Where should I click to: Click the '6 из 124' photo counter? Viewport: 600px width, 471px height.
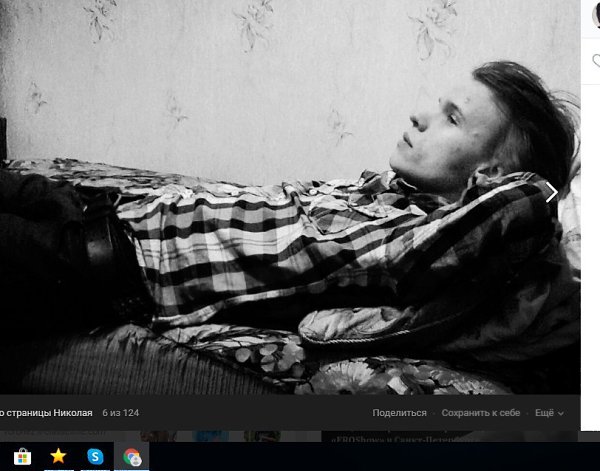click(x=120, y=413)
